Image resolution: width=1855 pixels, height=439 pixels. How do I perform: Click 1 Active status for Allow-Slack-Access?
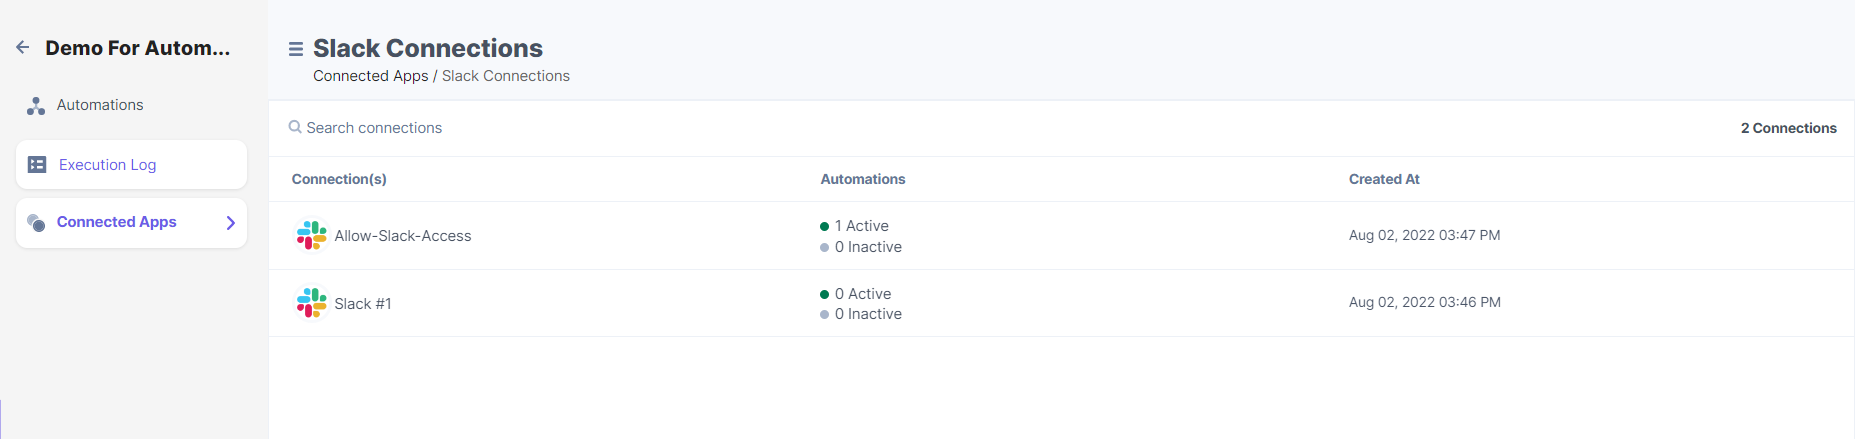click(854, 226)
